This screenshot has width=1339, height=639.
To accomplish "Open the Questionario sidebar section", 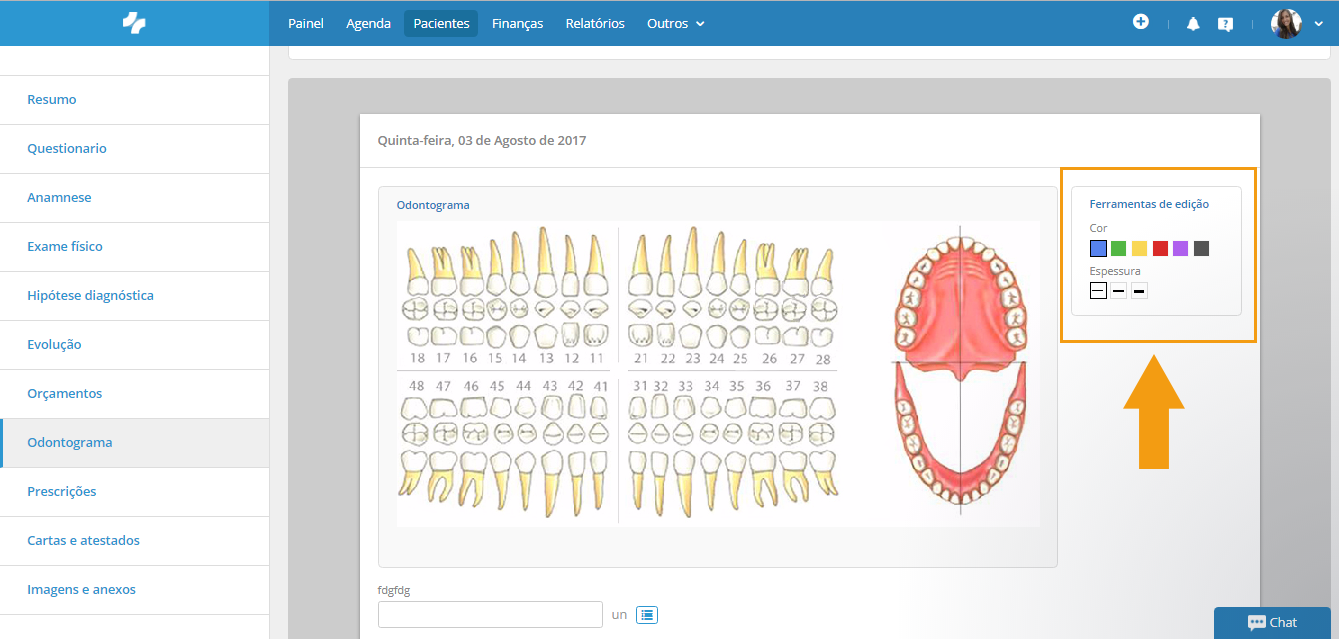I will 134,149.
